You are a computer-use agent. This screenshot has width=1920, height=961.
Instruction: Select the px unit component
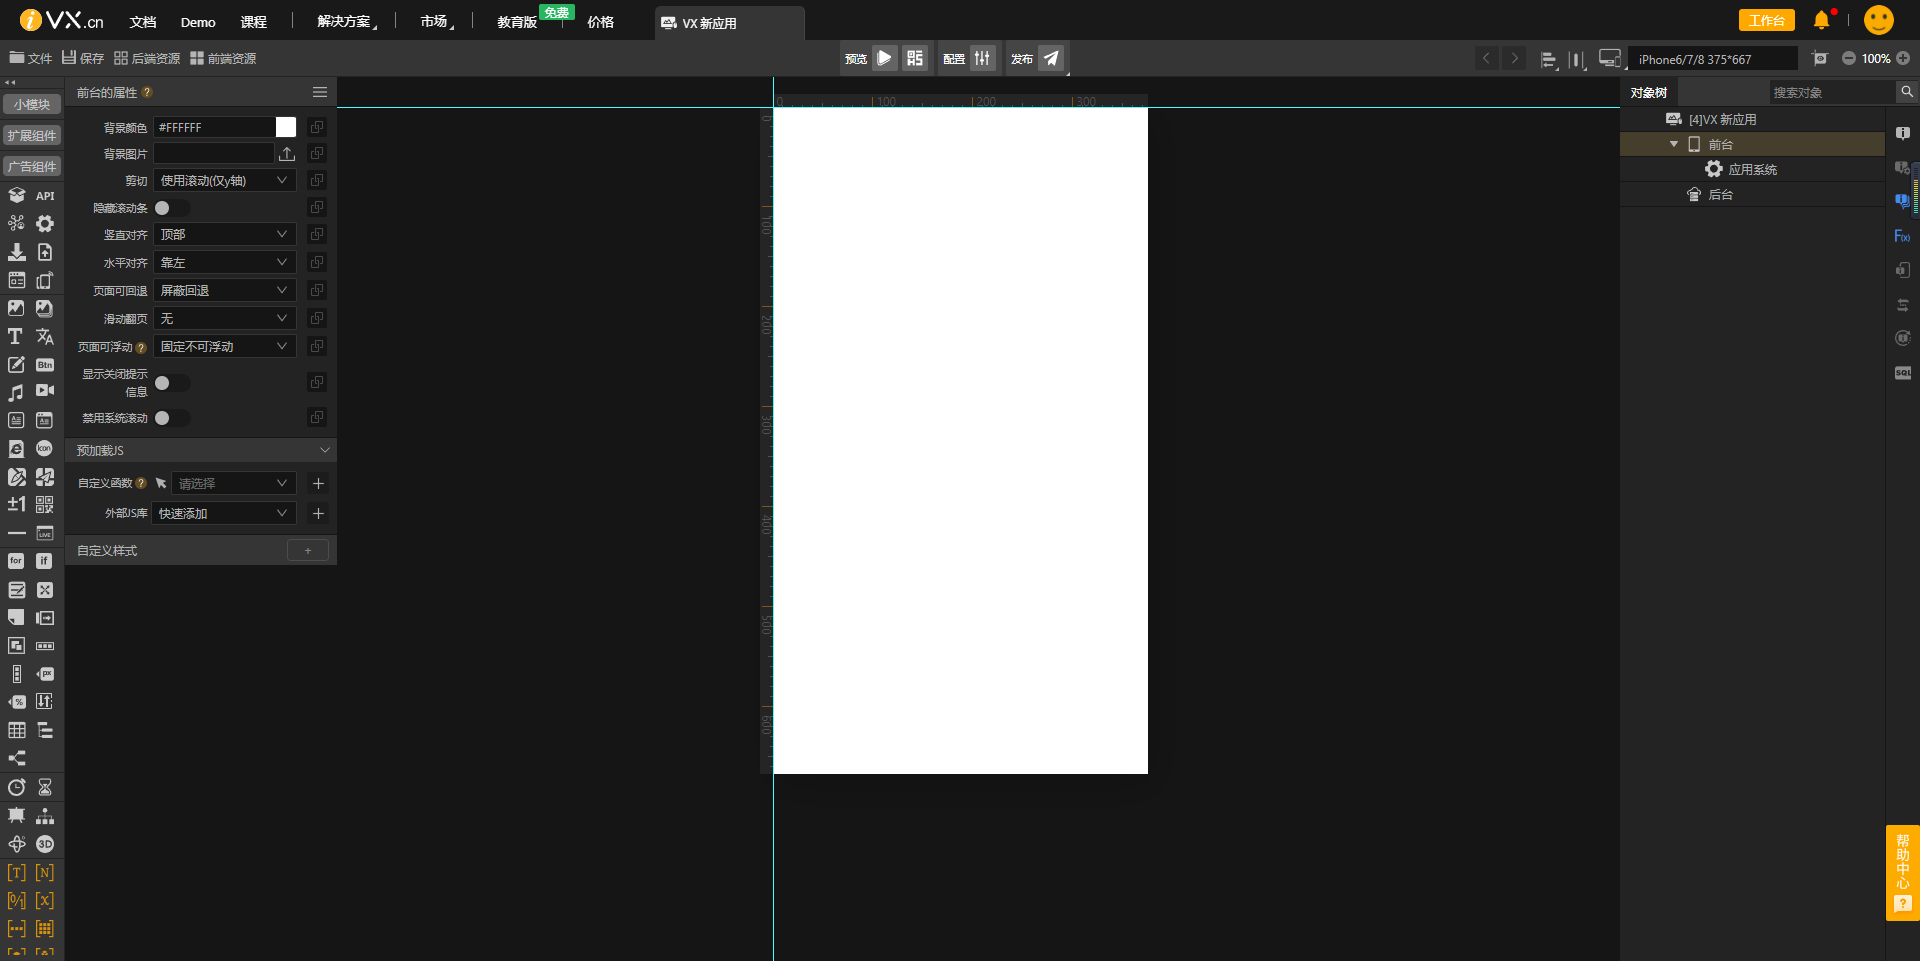pos(45,674)
